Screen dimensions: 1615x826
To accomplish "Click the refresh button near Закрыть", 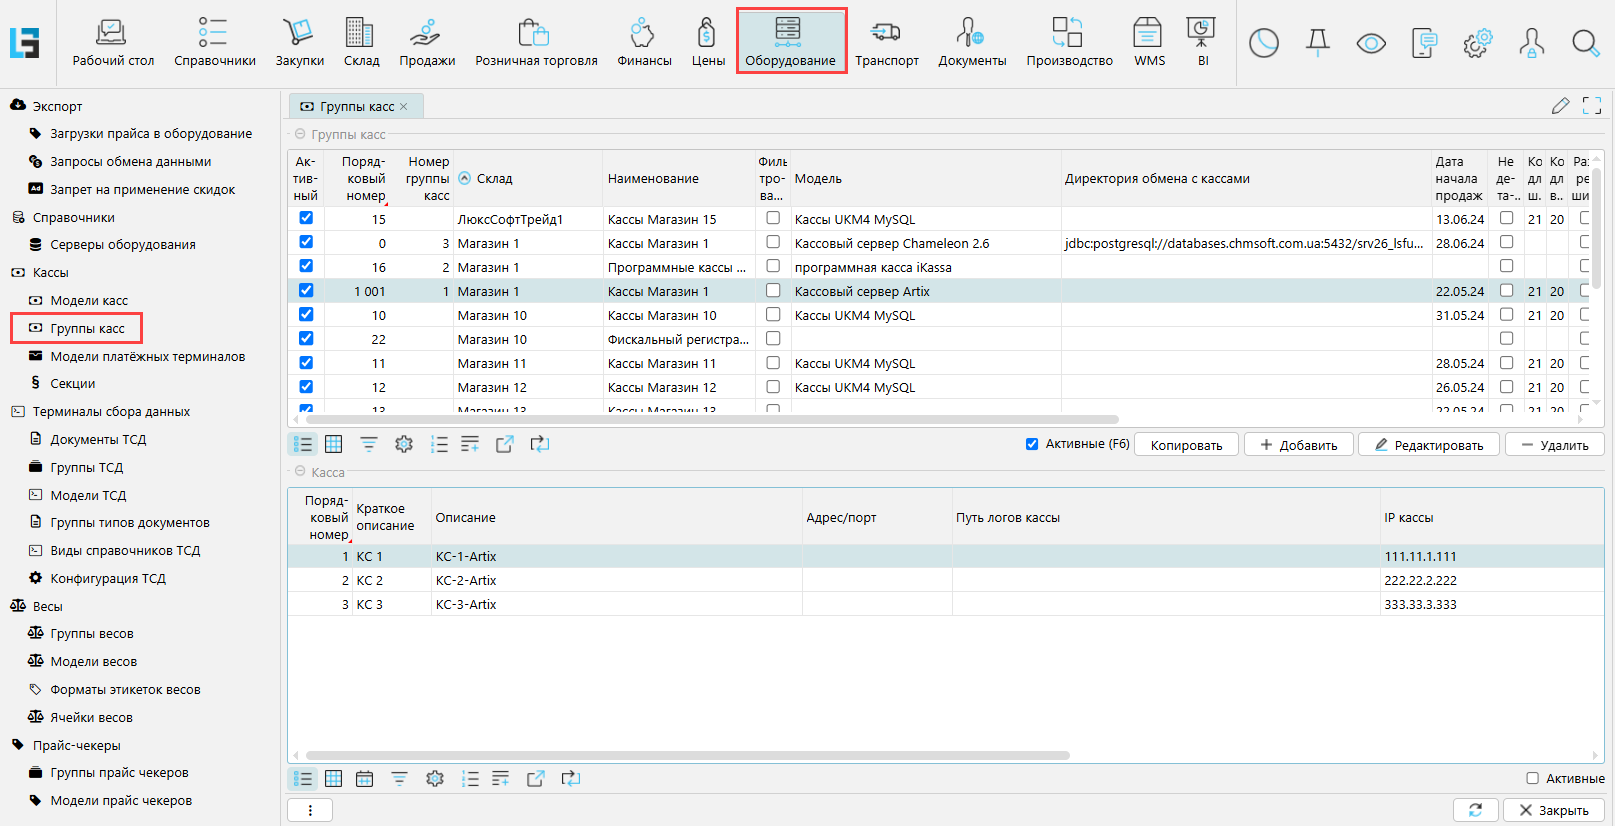I will point(1475,810).
